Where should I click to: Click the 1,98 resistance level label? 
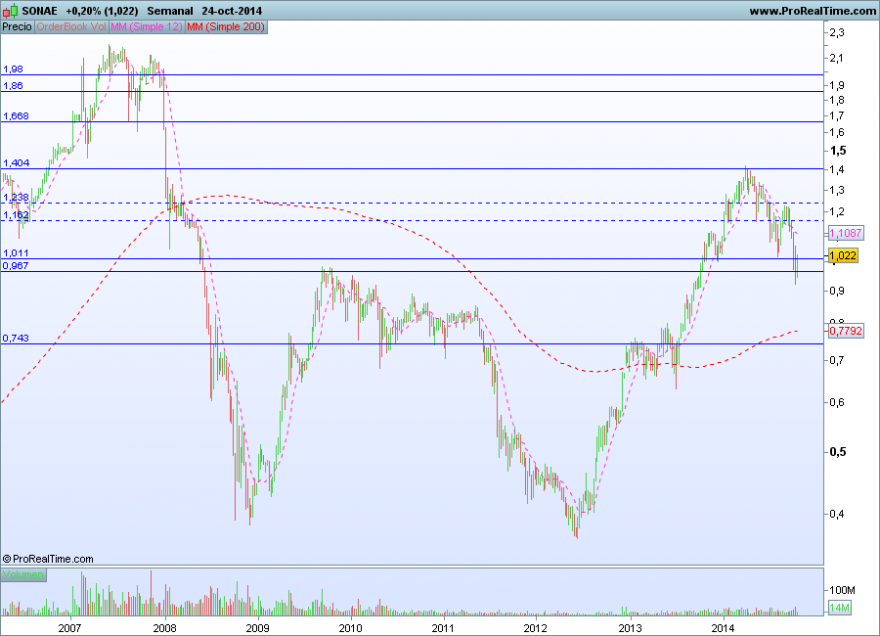(13, 69)
